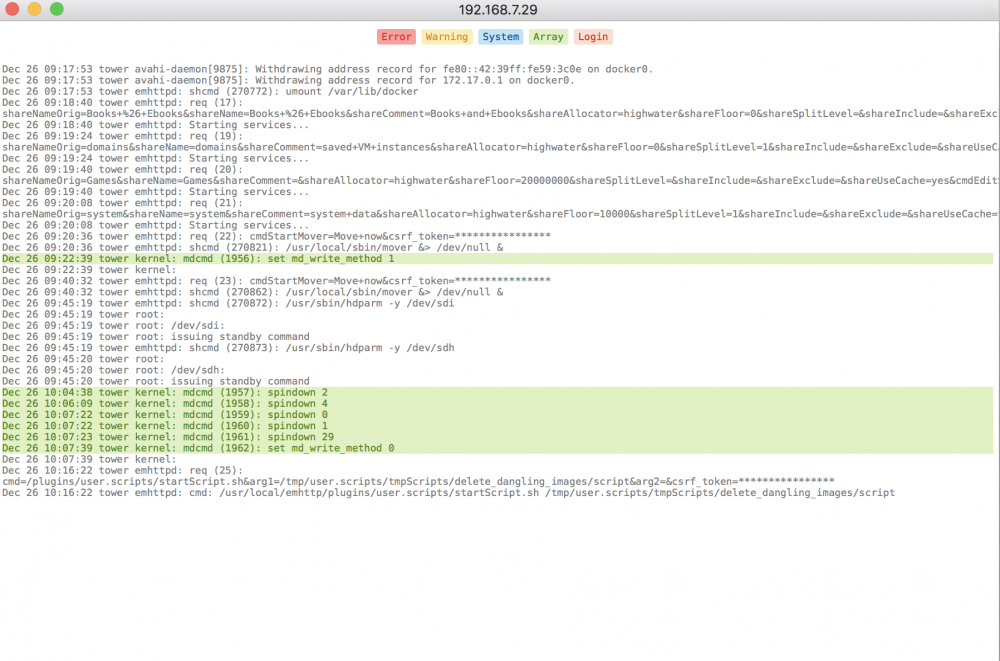Image resolution: width=1000 pixels, height=661 pixels.
Task: Click the 'req (21):' log line
Action: (122, 203)
